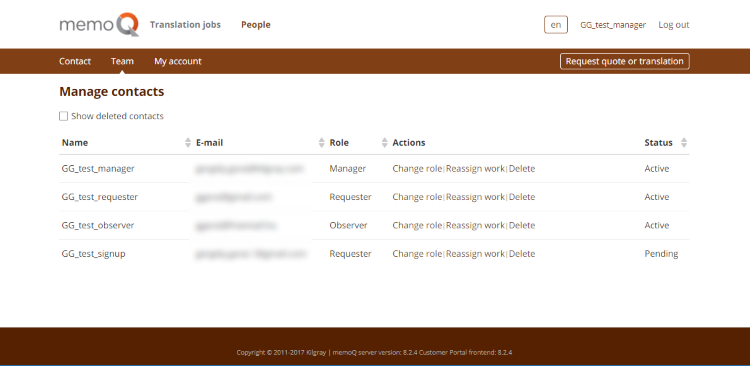Reassign work for GG_test_observer
The height and width of the screenshot is (366, 750).
[x=475, y=225]
